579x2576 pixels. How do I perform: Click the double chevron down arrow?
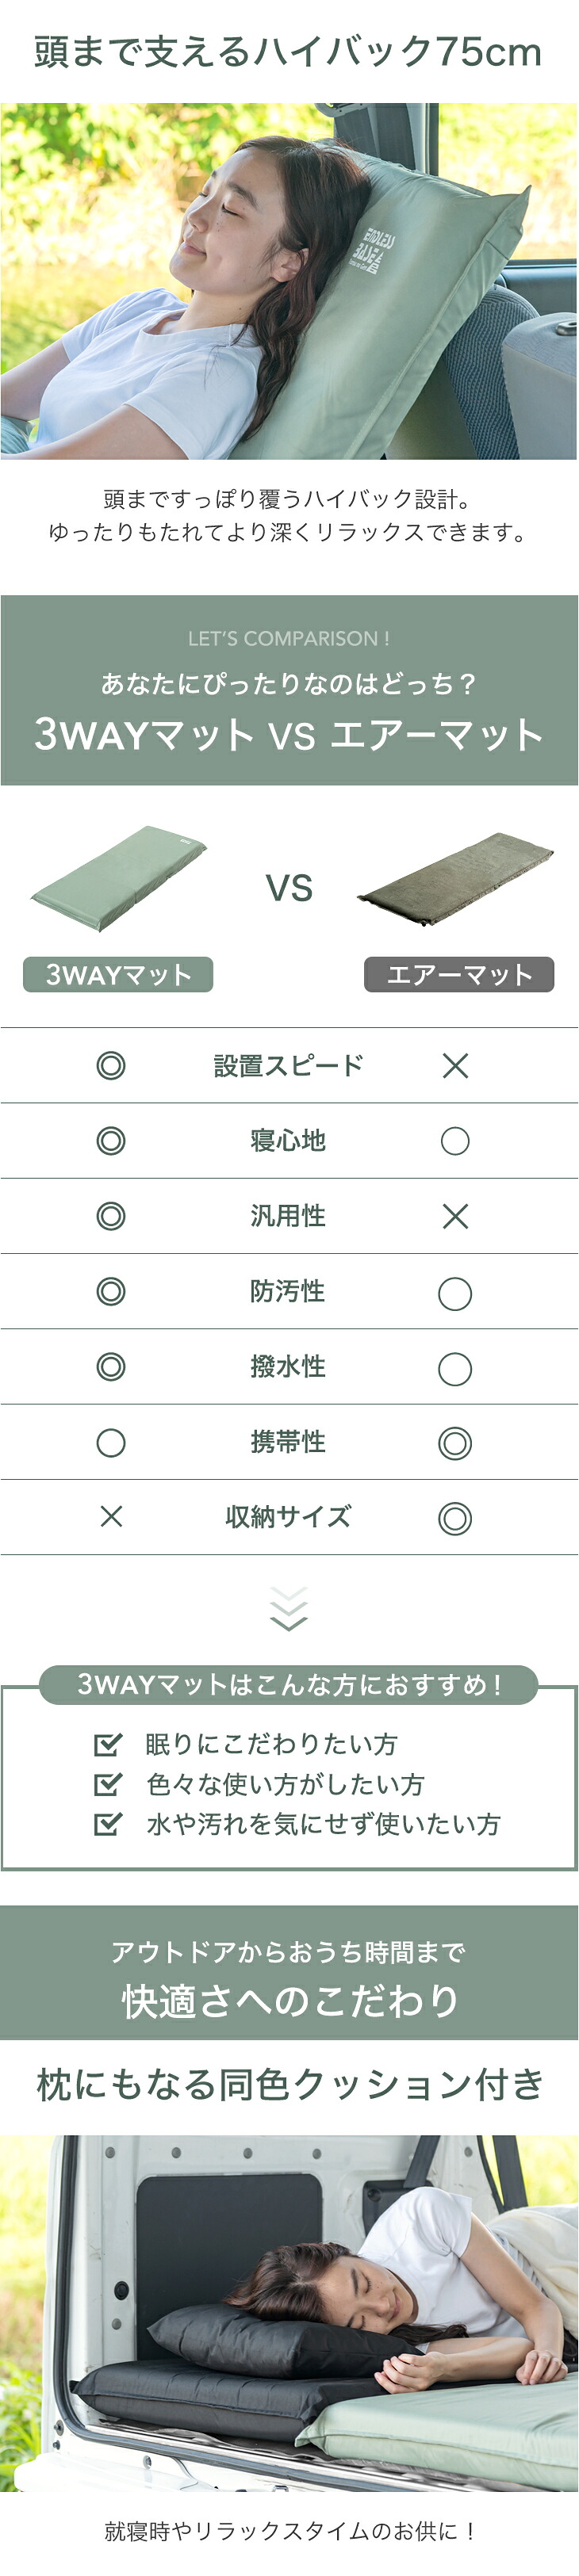coord(289,1609)
